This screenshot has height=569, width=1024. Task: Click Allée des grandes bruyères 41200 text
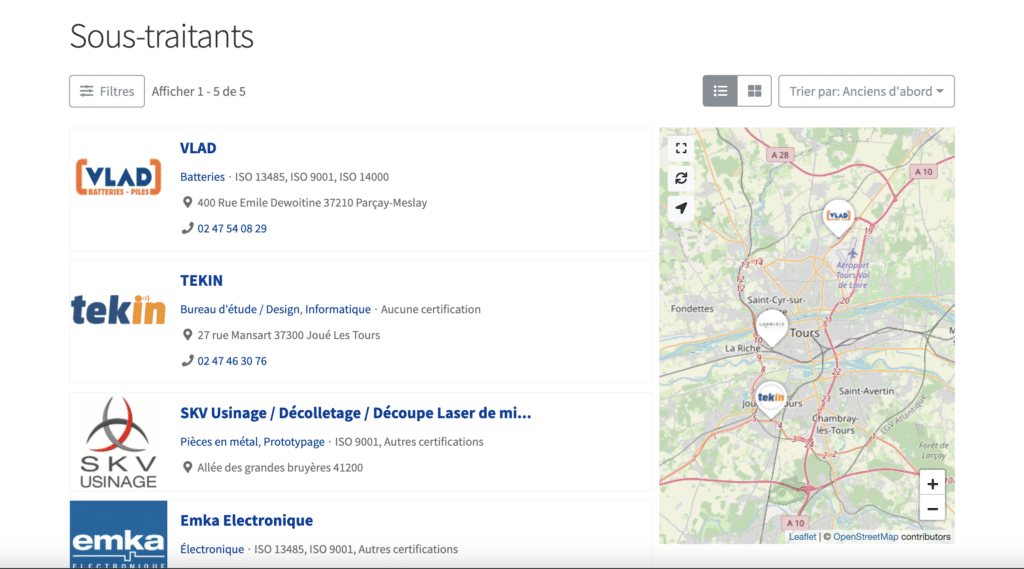[280, 468]
